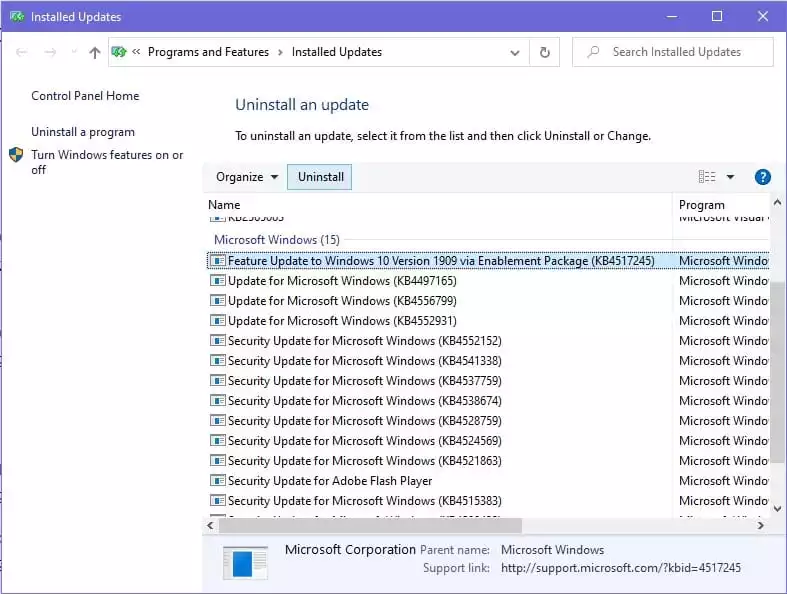Click the icon of Security Update KB4515383

pos(217,501)
